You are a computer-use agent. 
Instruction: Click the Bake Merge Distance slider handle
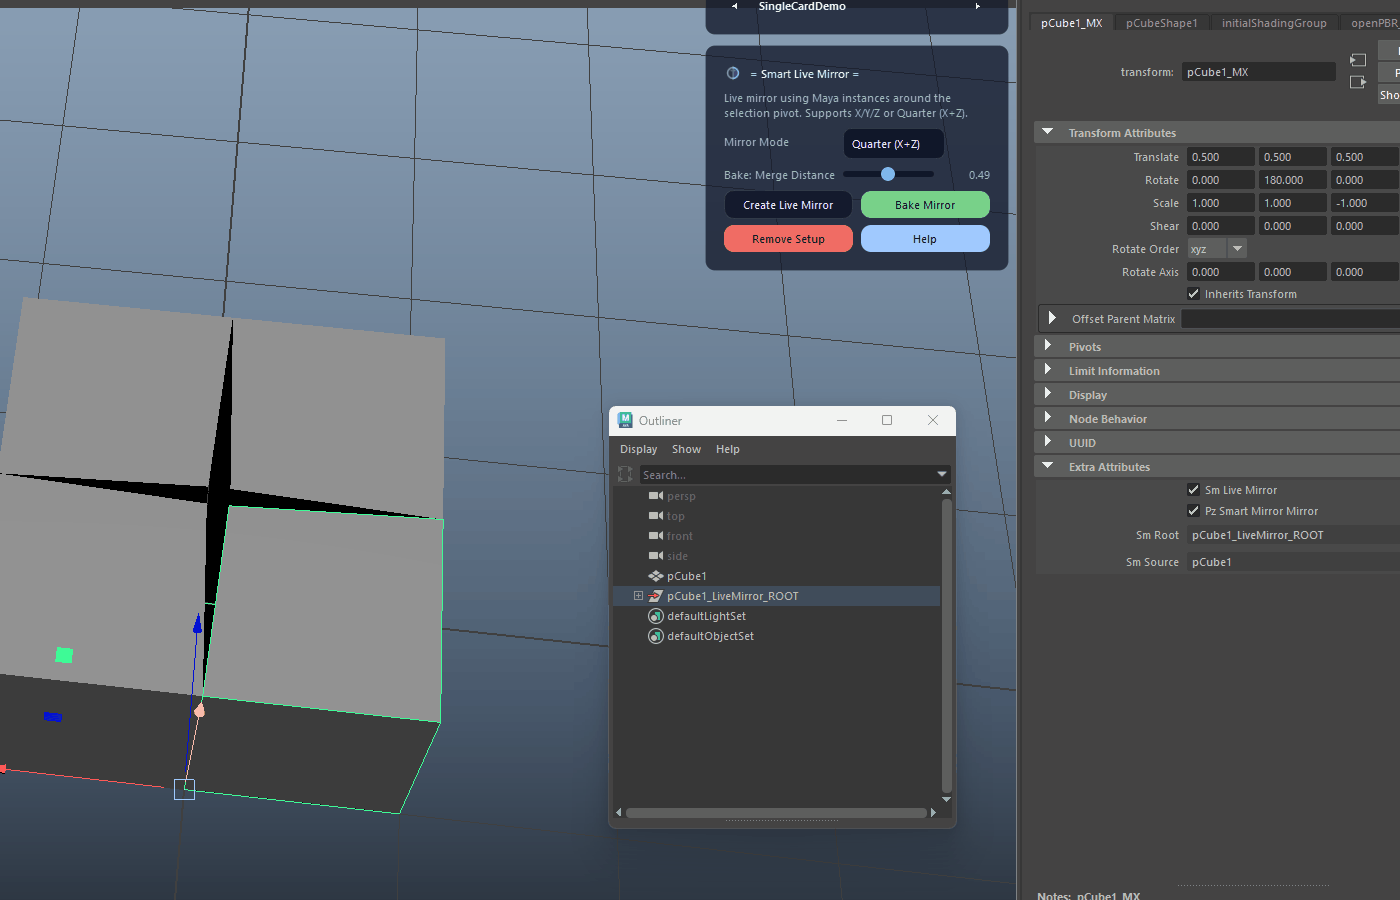(888, 174)
